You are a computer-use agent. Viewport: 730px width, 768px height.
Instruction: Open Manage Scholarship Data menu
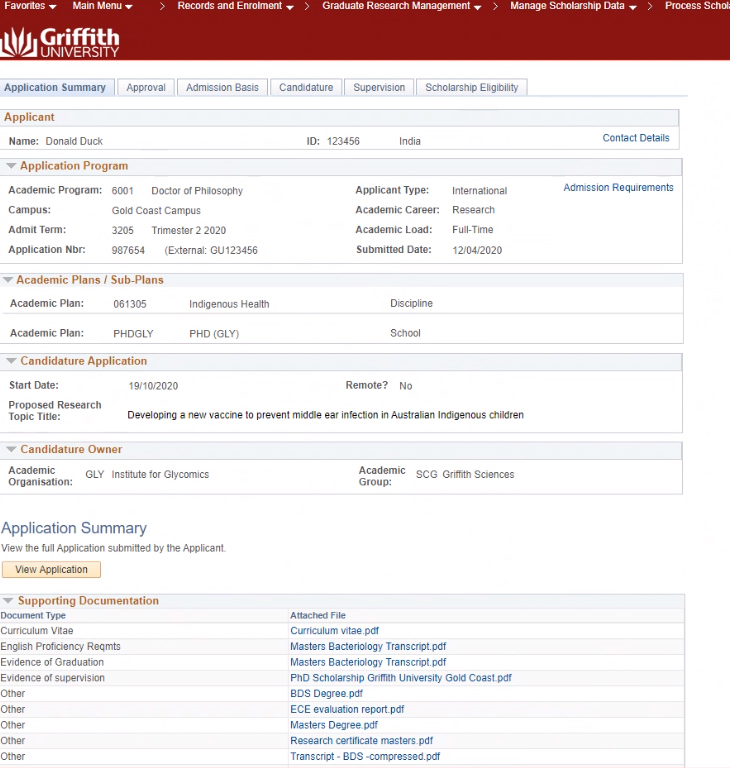point(573,6)
